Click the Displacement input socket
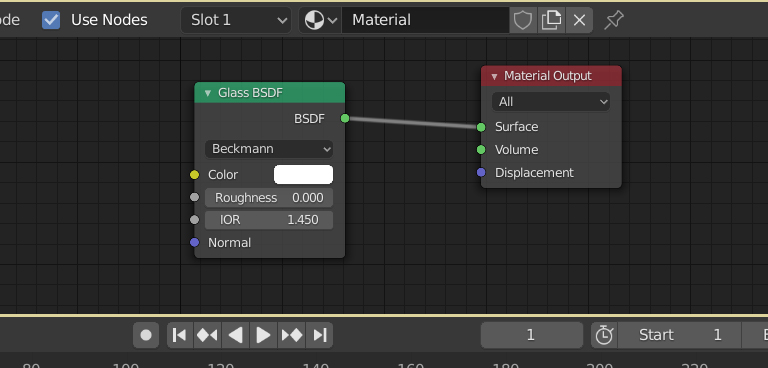Screen dimensions: 768x368 [x=481, y=172]
